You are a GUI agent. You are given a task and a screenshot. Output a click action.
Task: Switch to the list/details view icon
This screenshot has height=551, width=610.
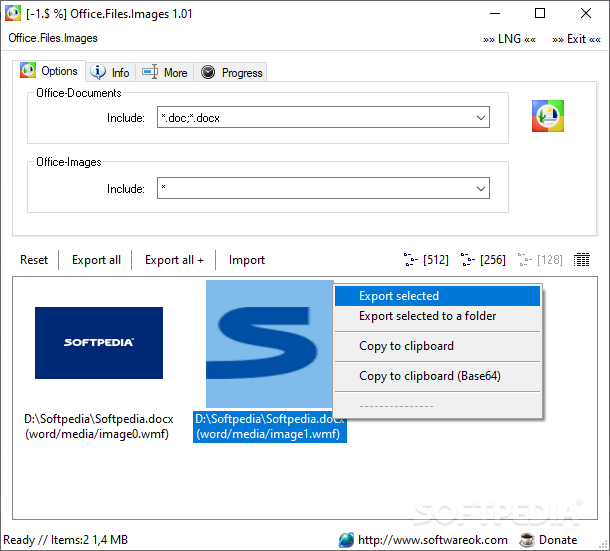tap(582, 260)
